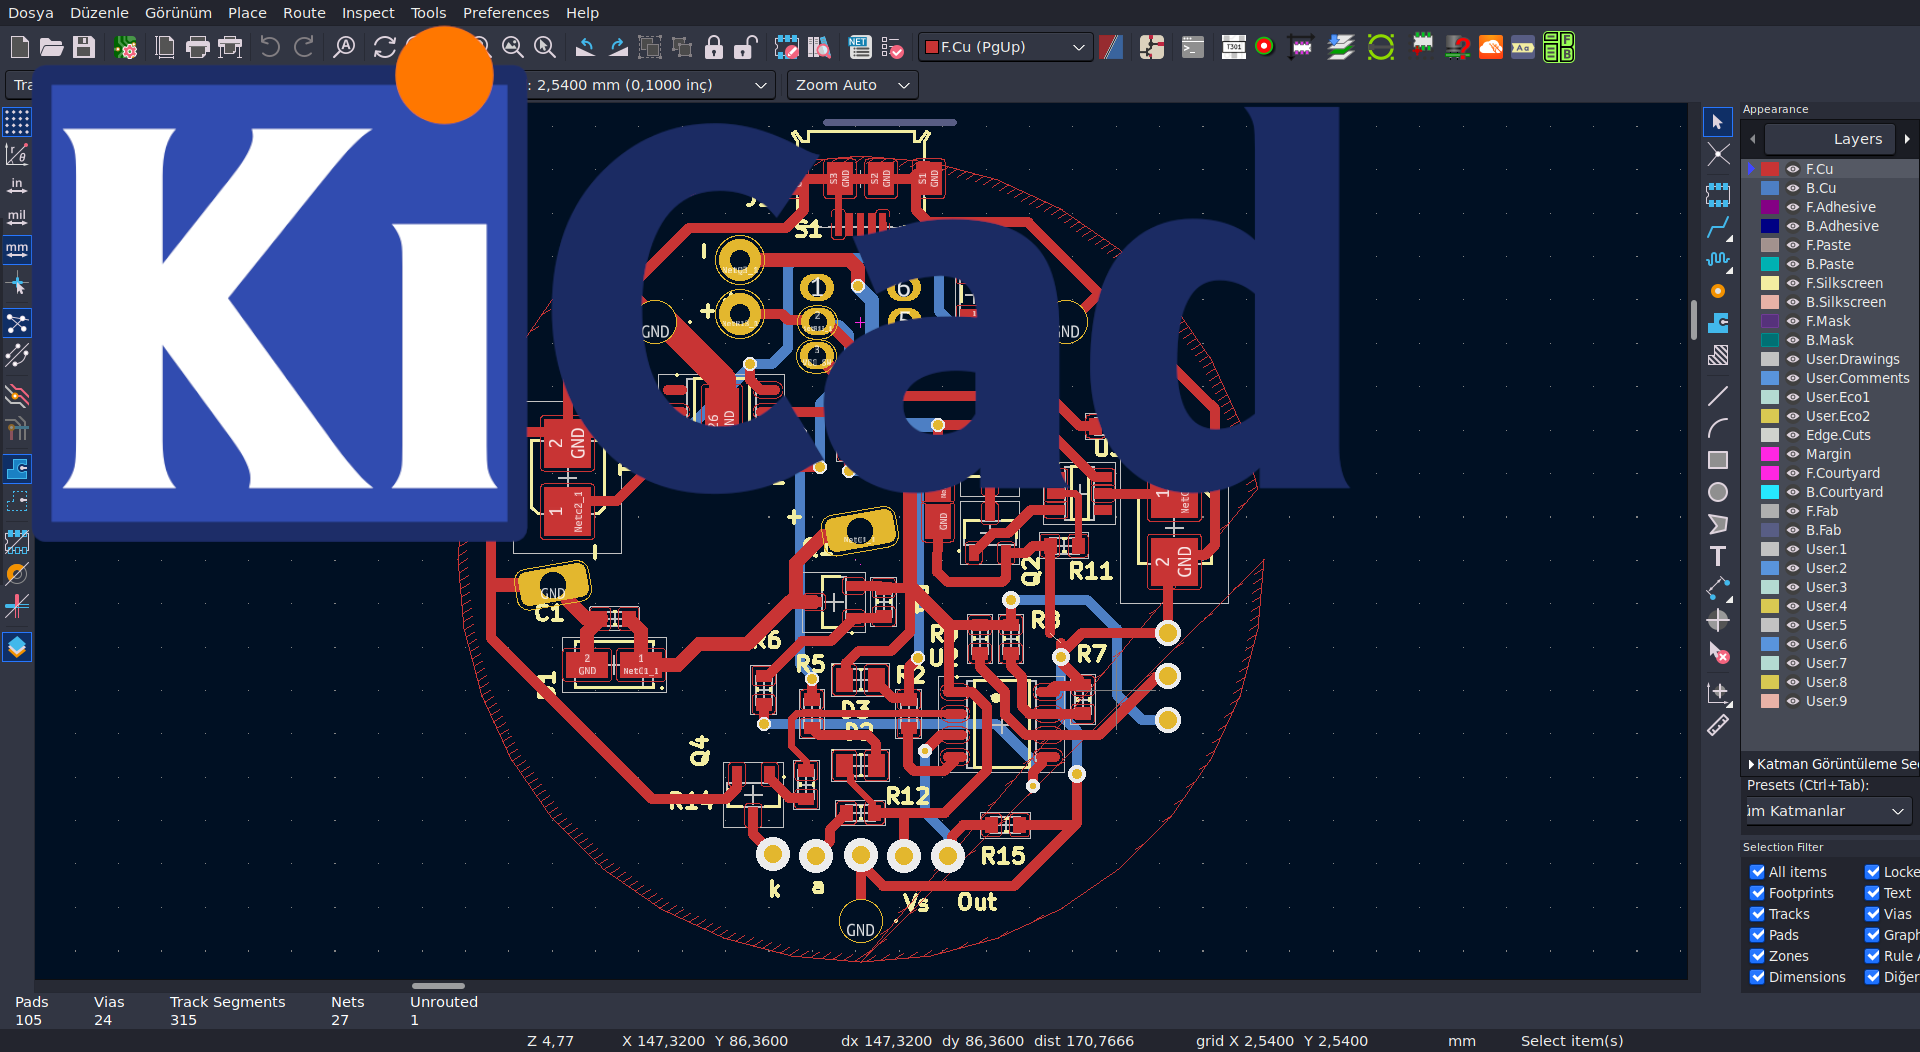Open Board Setup icon
1920x1052 pixels.
point(126,47)
